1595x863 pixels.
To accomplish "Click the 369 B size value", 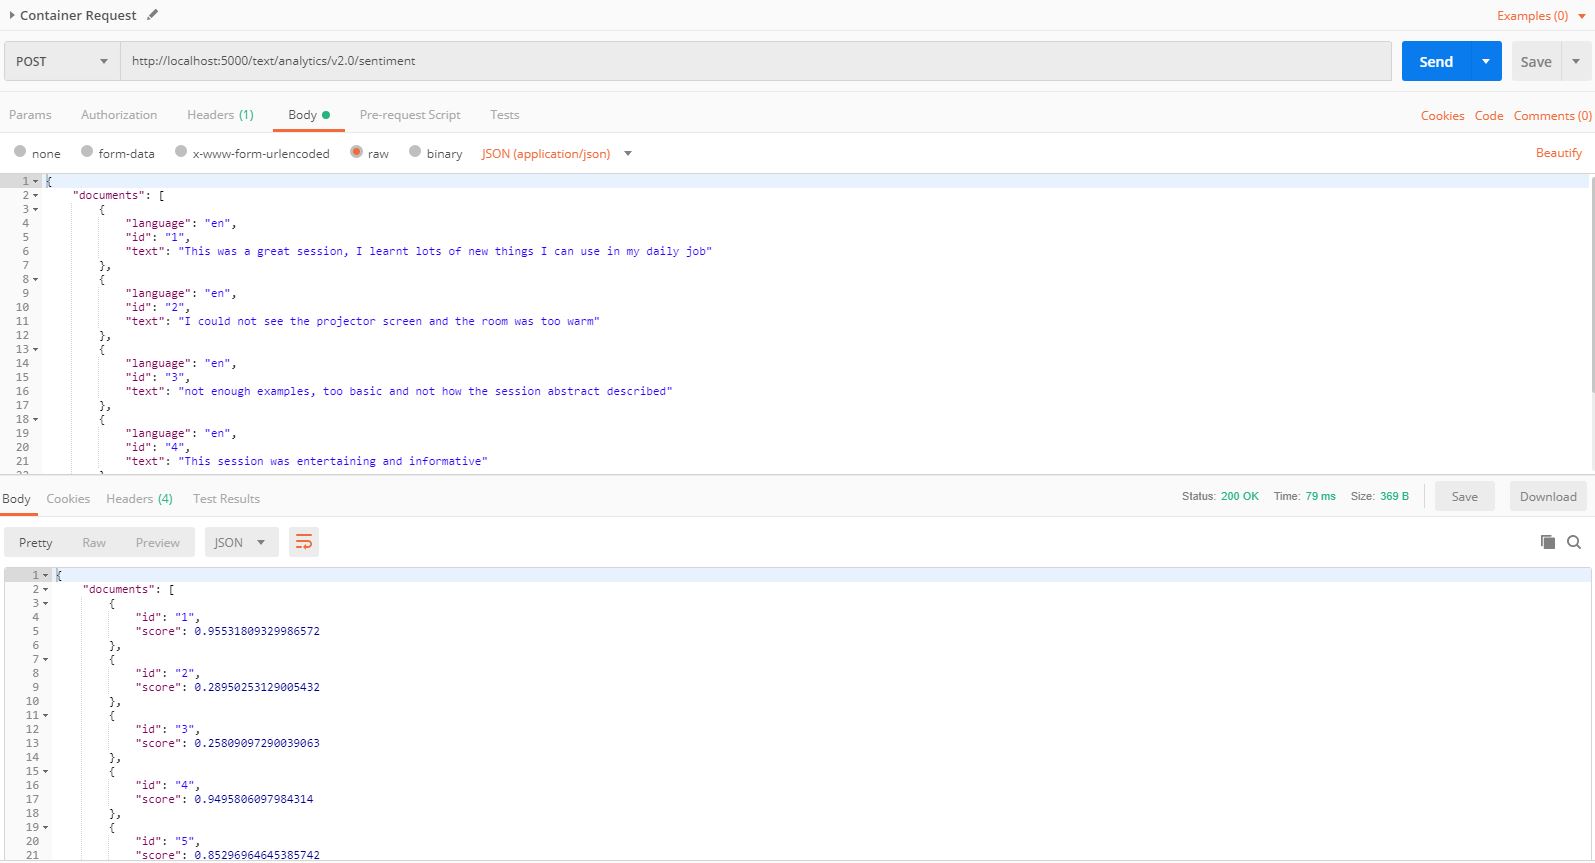I will [x=1394, y=497].
